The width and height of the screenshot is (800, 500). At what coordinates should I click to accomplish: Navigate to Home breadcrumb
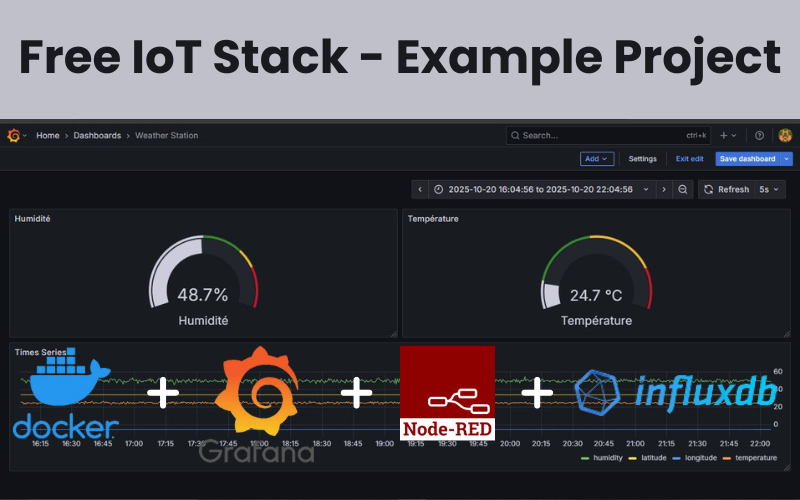pos(47,135)
